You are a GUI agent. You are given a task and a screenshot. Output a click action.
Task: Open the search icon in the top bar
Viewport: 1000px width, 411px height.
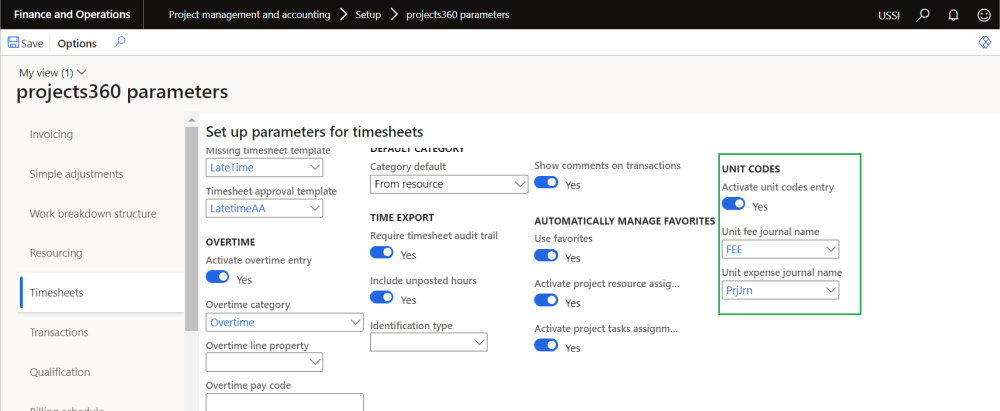click(x=923, y=15)
